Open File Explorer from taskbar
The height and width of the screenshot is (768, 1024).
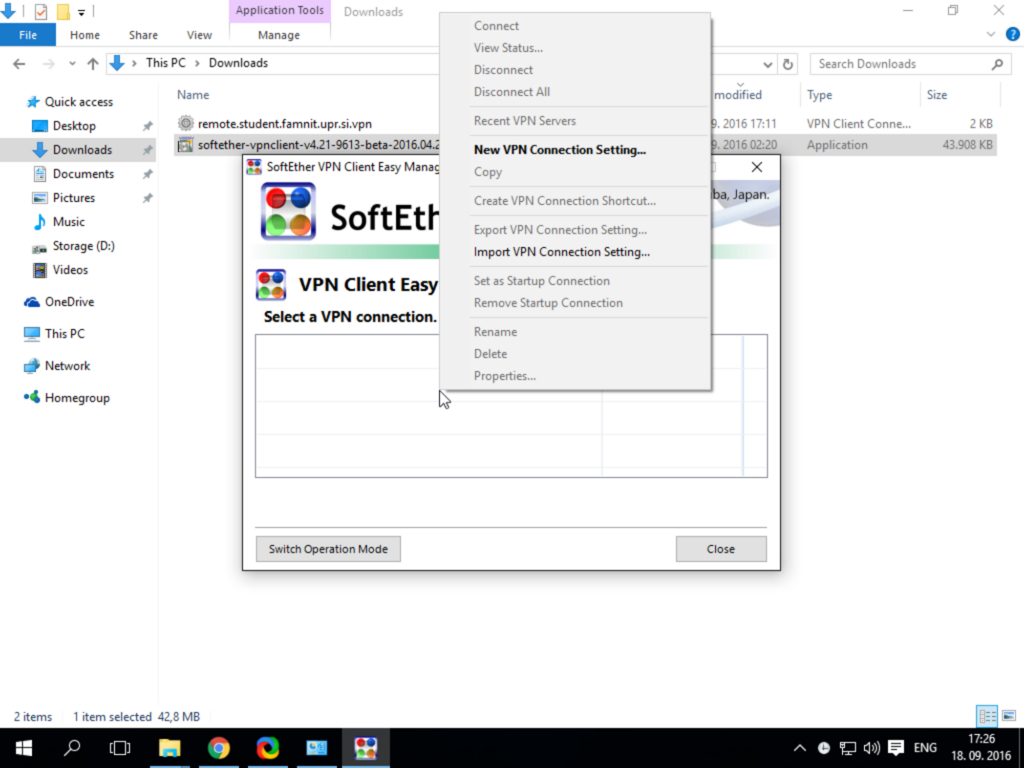pos(169,748)
